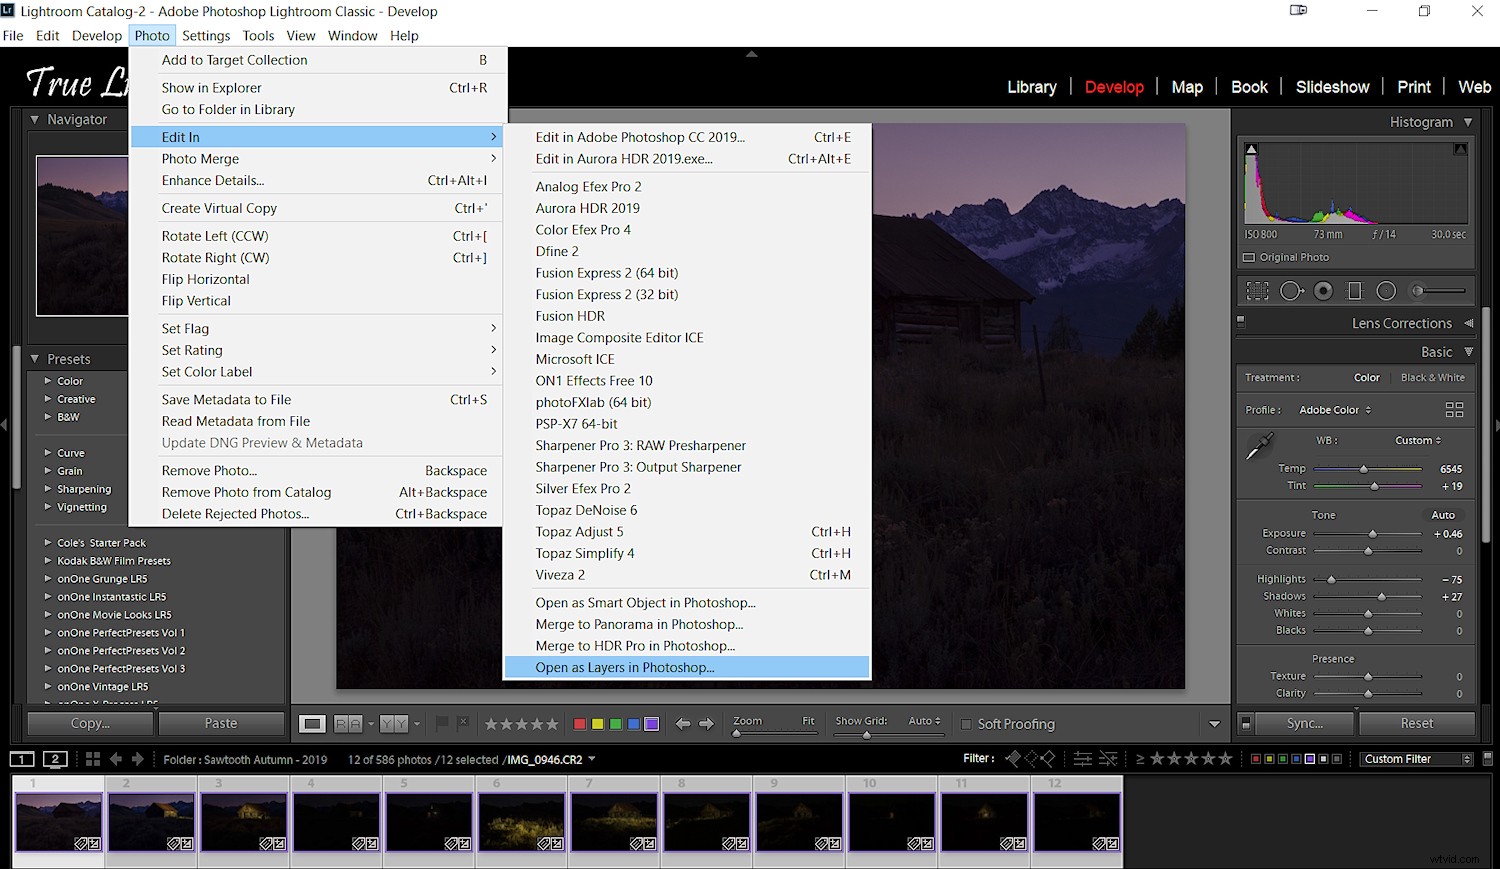Viewport: 1500px width, 869px height.
Task: Switch to the Library module
Action: coord(1031,87)
